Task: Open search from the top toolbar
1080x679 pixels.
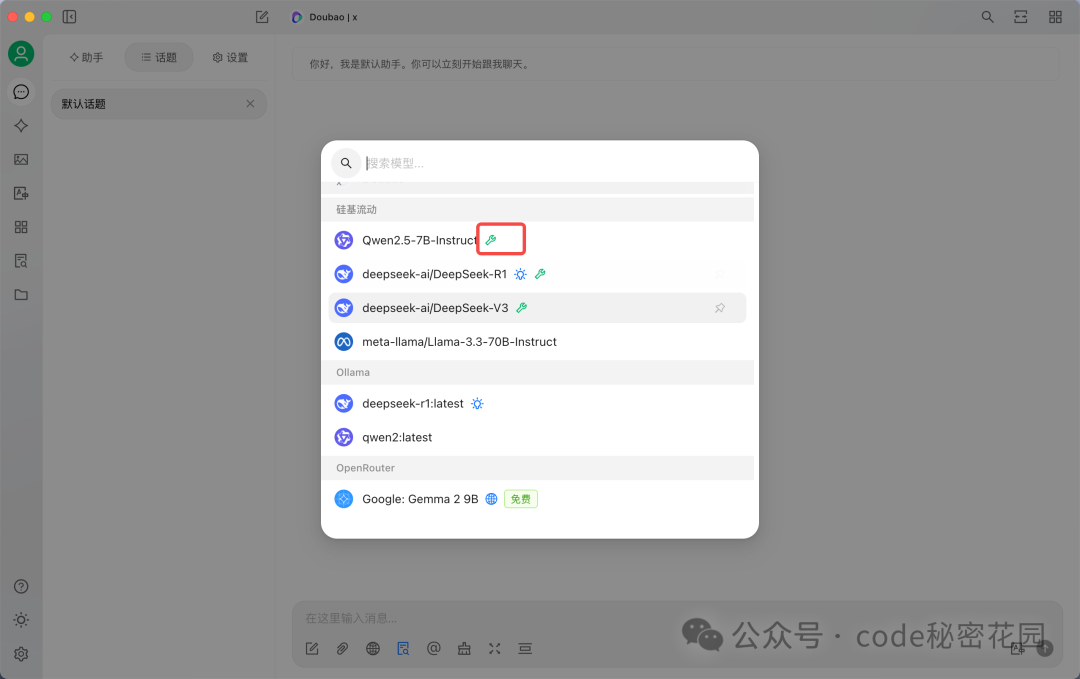Action: [987, 17]
